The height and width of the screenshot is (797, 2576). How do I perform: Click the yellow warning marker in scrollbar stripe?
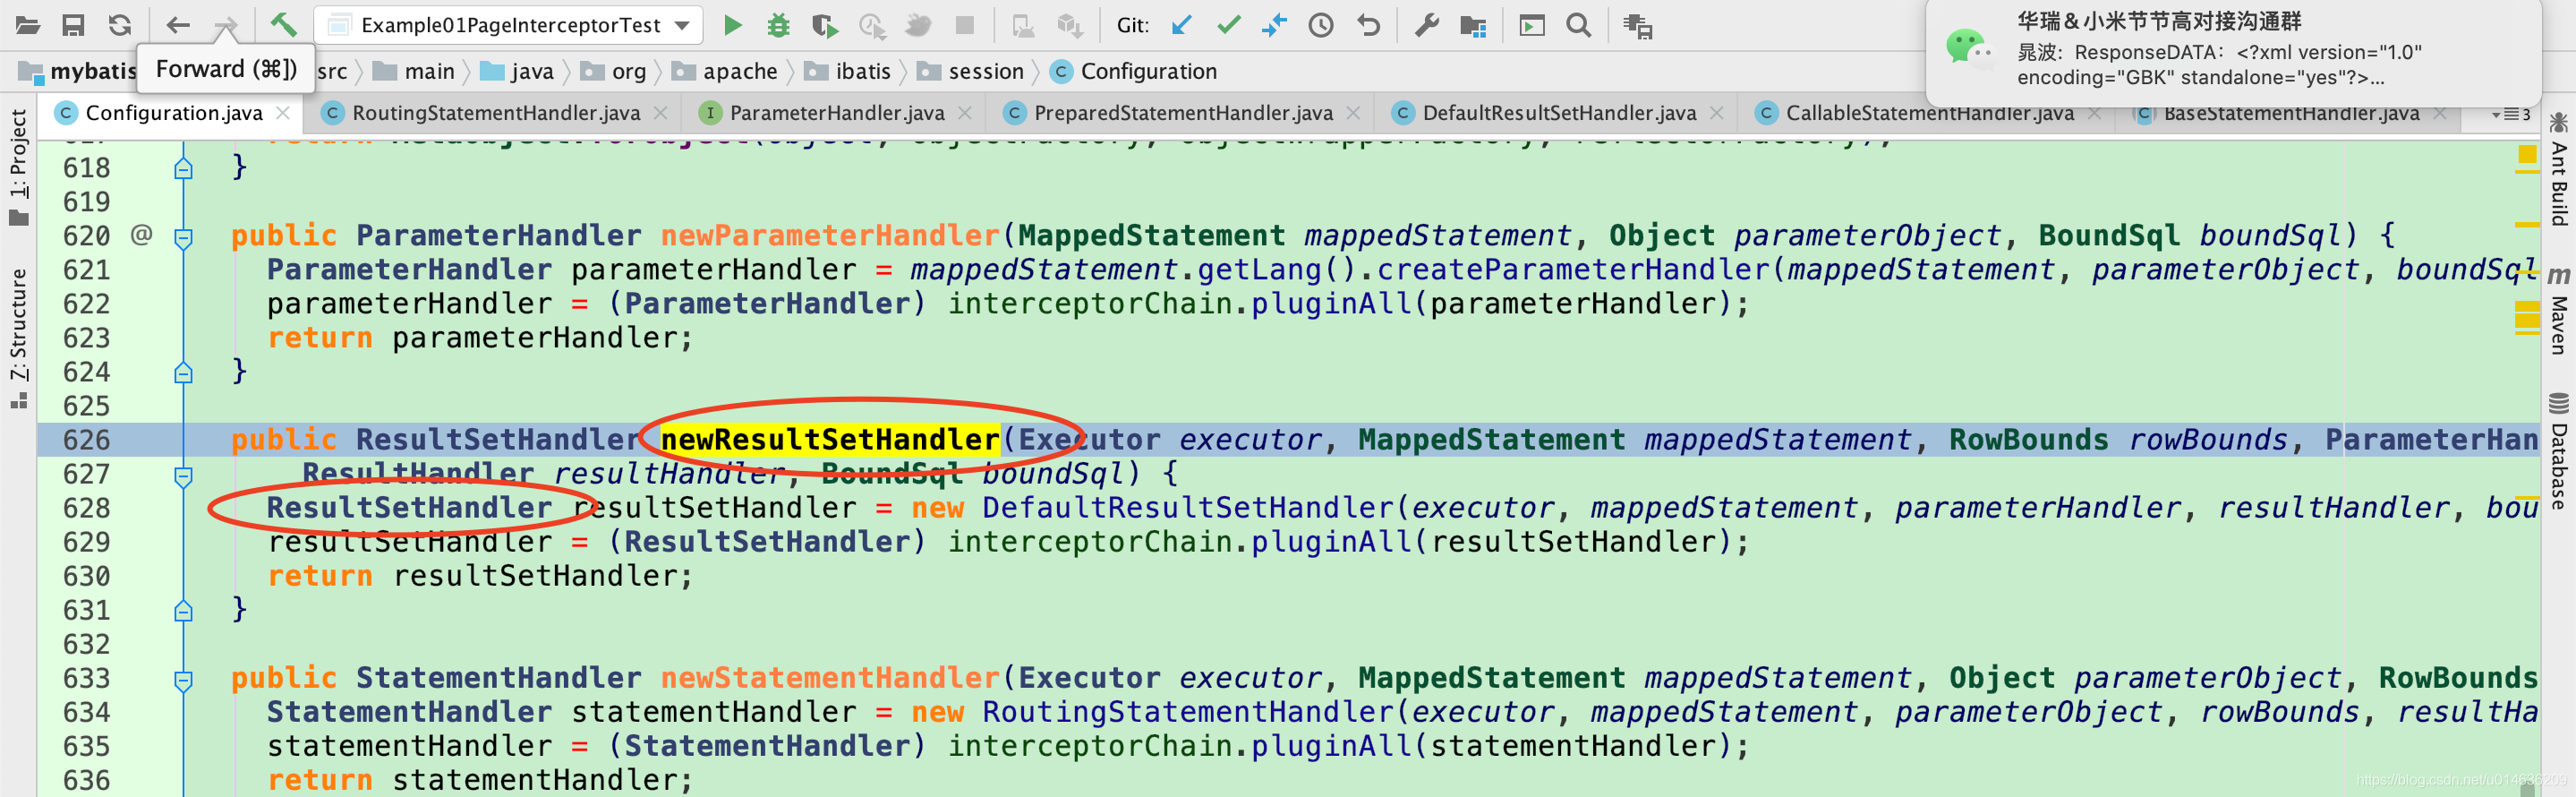[2527, 154]
